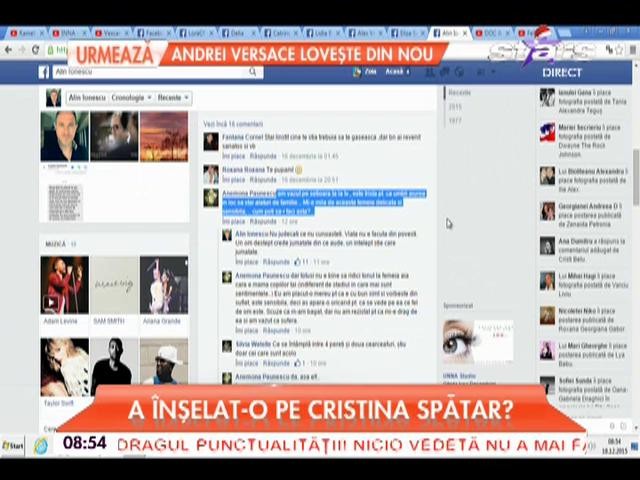The width and height of the screenshot is (640, 480).
Task: Switch to the INNA YouTube tab
Action: pyautogui.click(x=69, y=33)
